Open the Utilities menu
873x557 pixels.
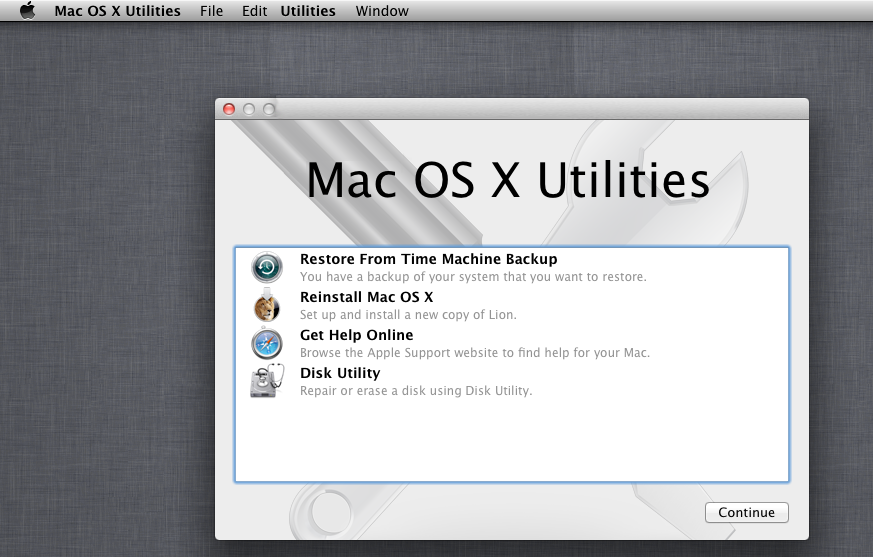click(308, 11)
